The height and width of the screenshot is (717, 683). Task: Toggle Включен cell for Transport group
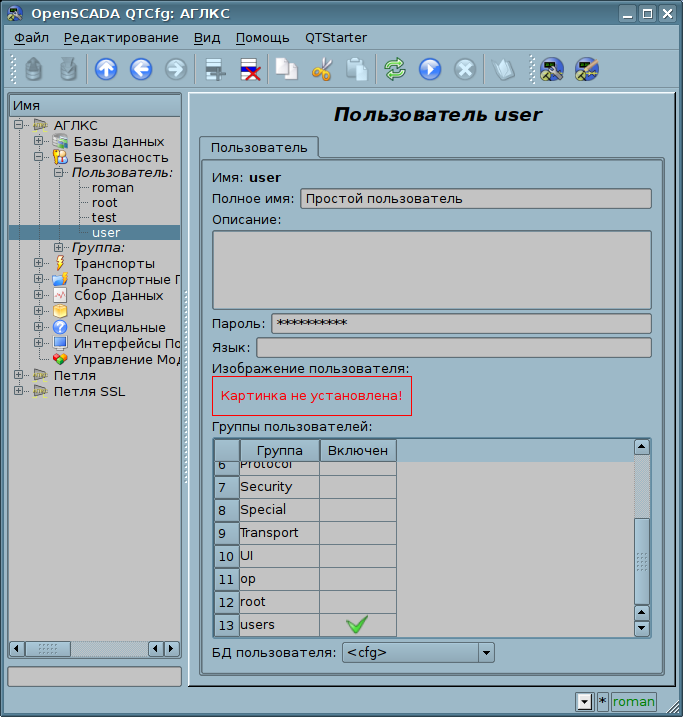358,533
